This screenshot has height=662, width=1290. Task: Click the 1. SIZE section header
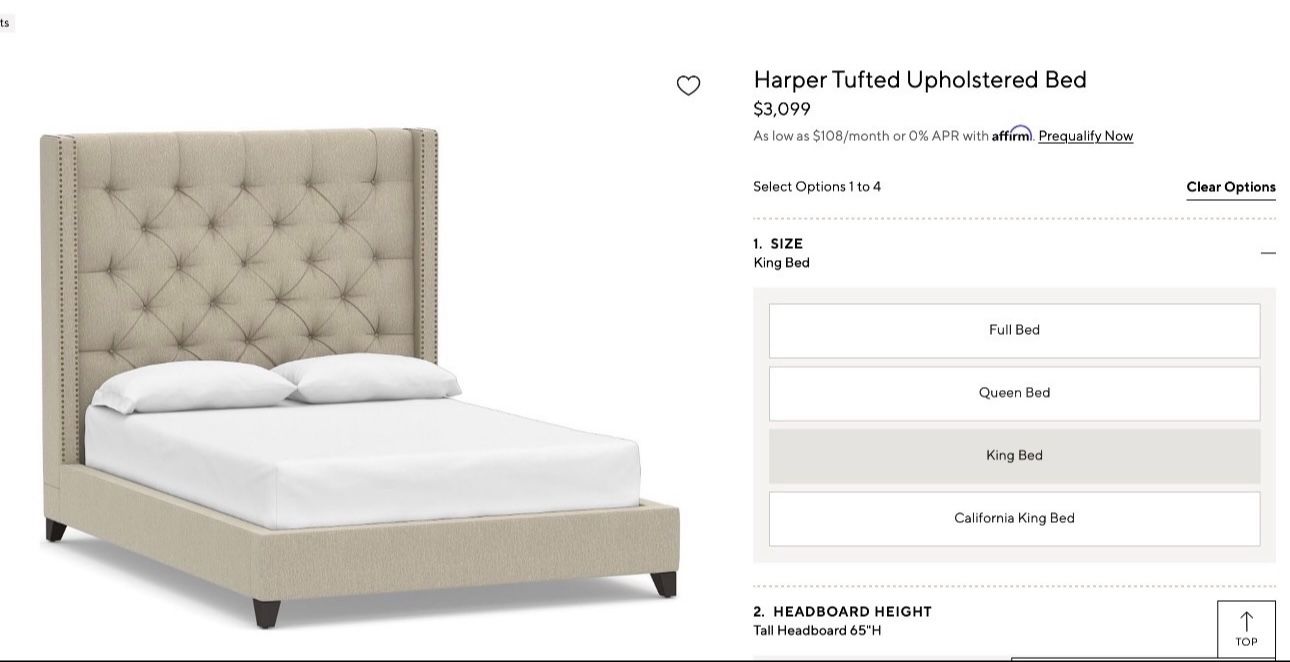coord(778,243)
